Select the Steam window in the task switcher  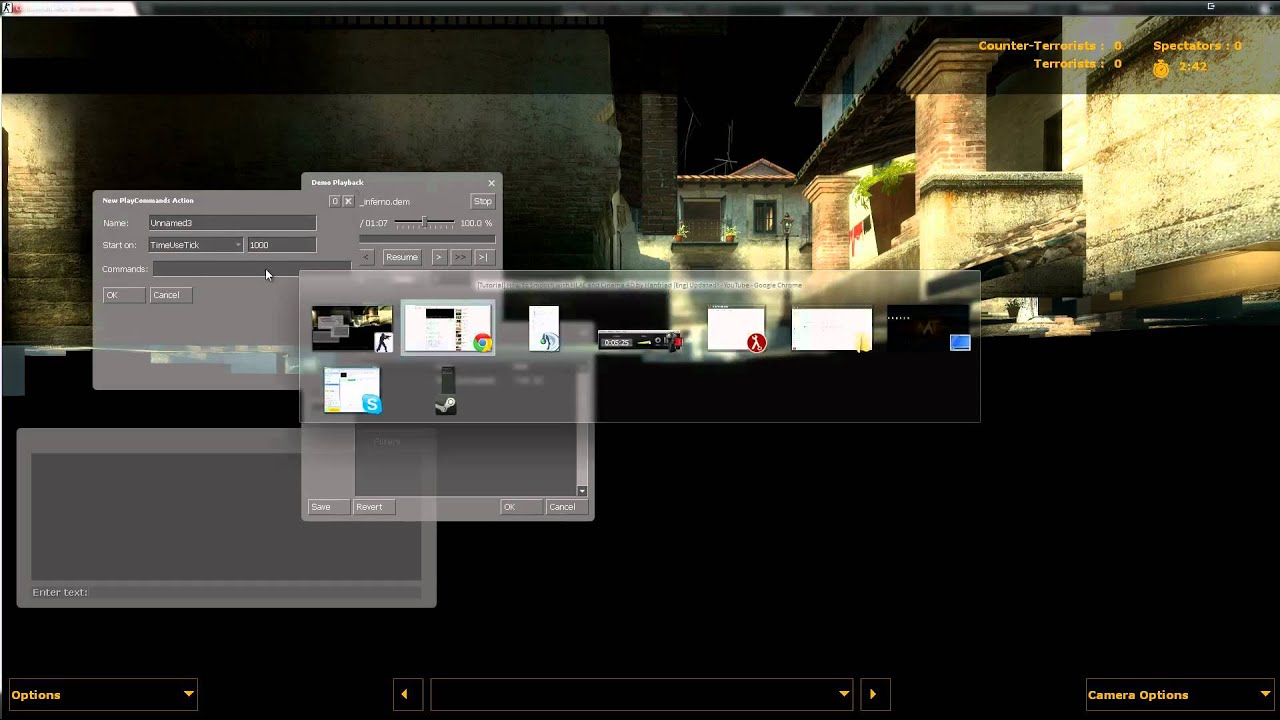pos(447,390)
